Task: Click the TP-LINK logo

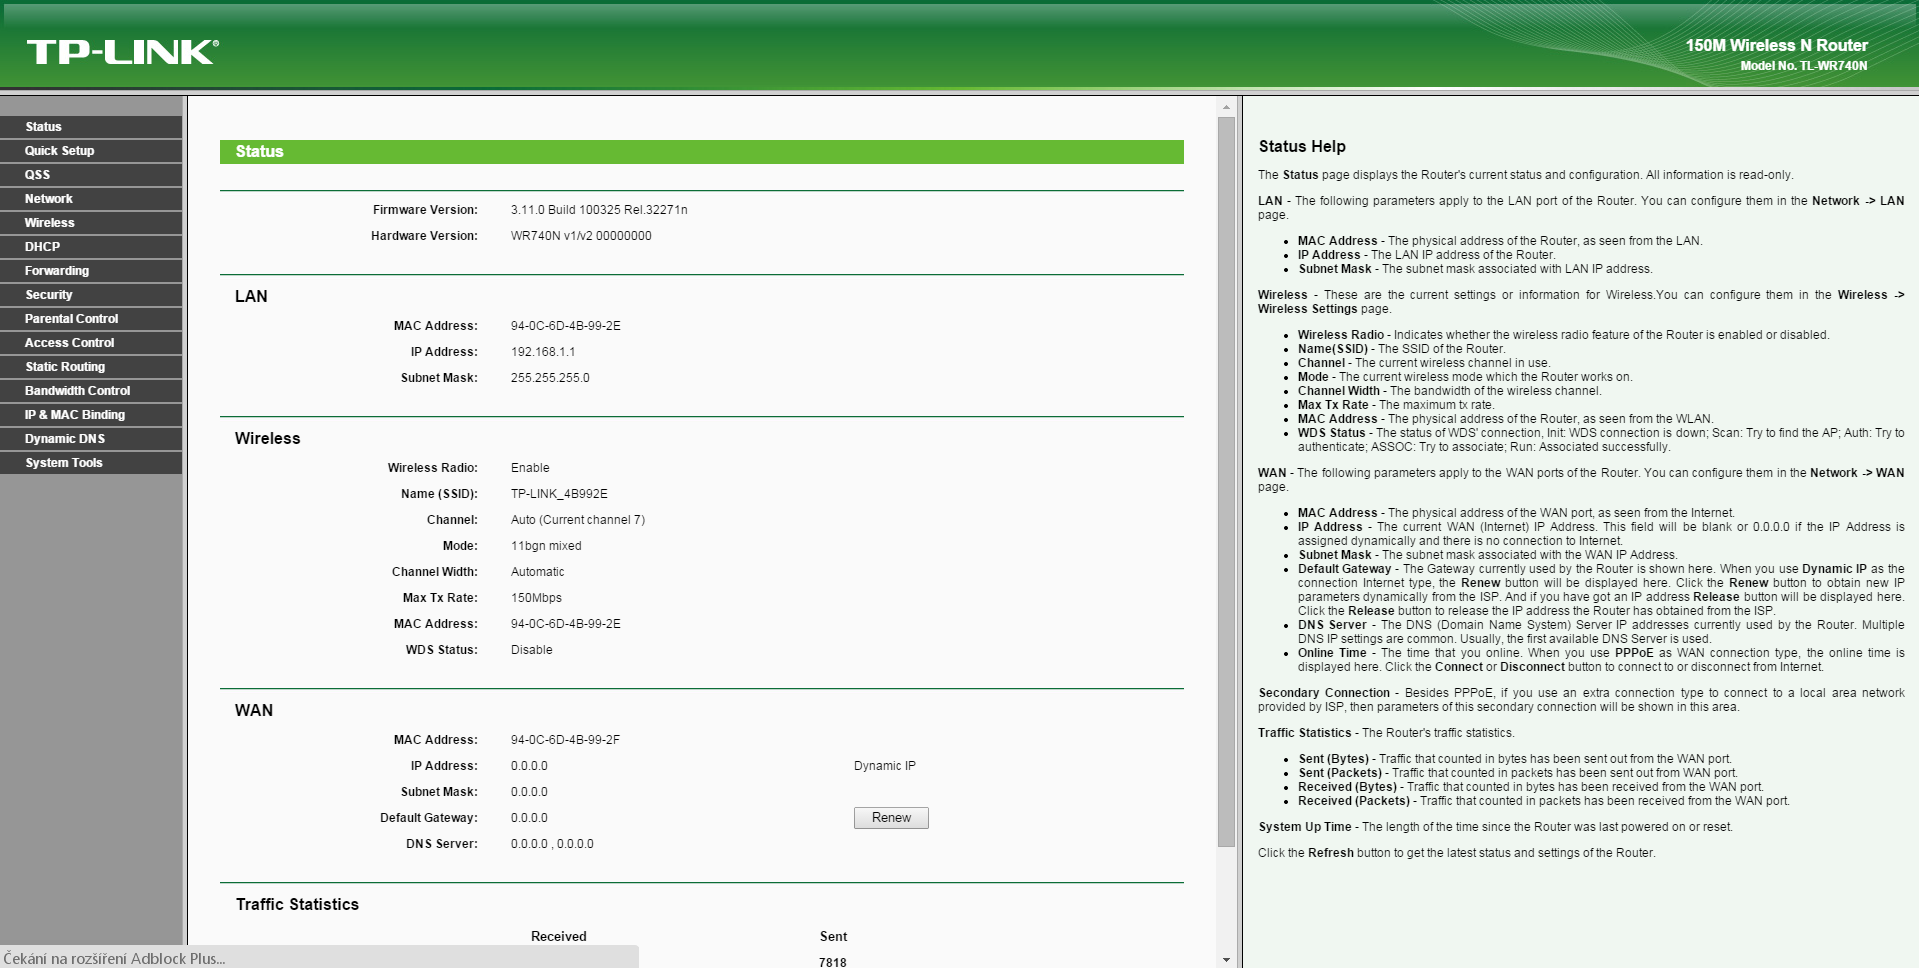Action: pyautogui.click(x=123, y=52)
